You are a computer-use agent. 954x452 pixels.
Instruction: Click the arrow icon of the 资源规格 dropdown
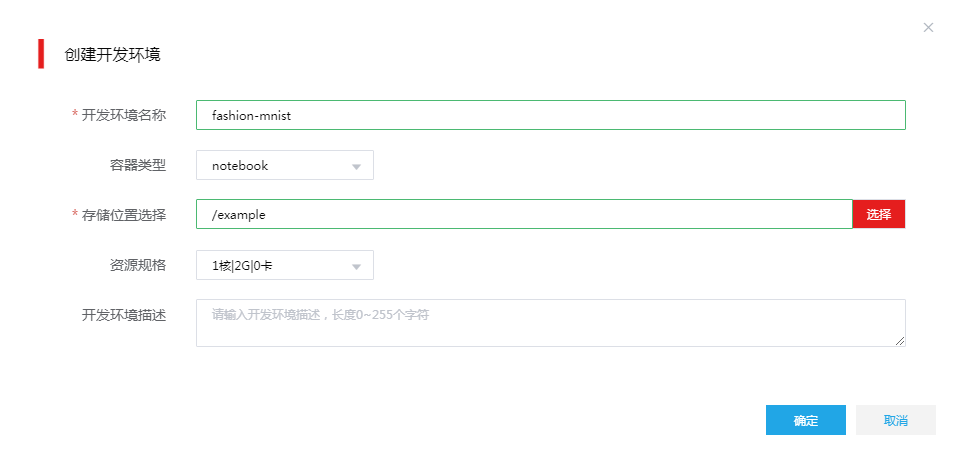357,266
